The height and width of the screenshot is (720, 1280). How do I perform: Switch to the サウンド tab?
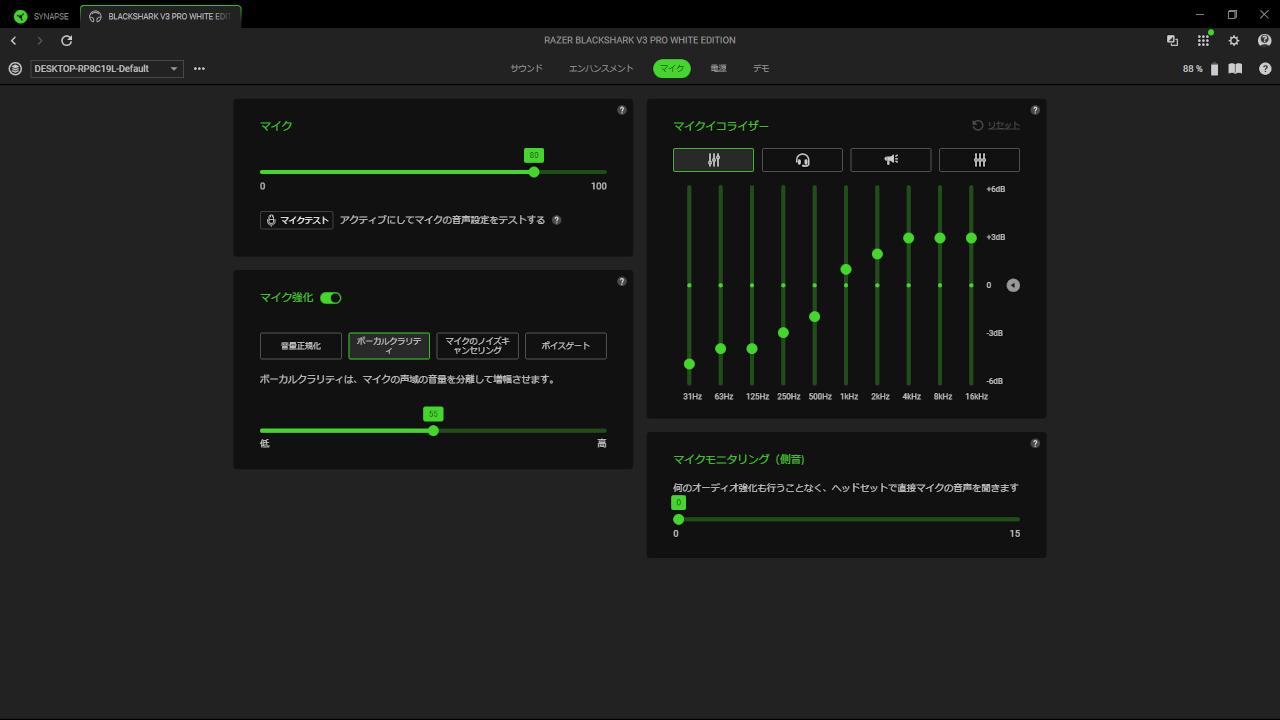pos(526,69)
